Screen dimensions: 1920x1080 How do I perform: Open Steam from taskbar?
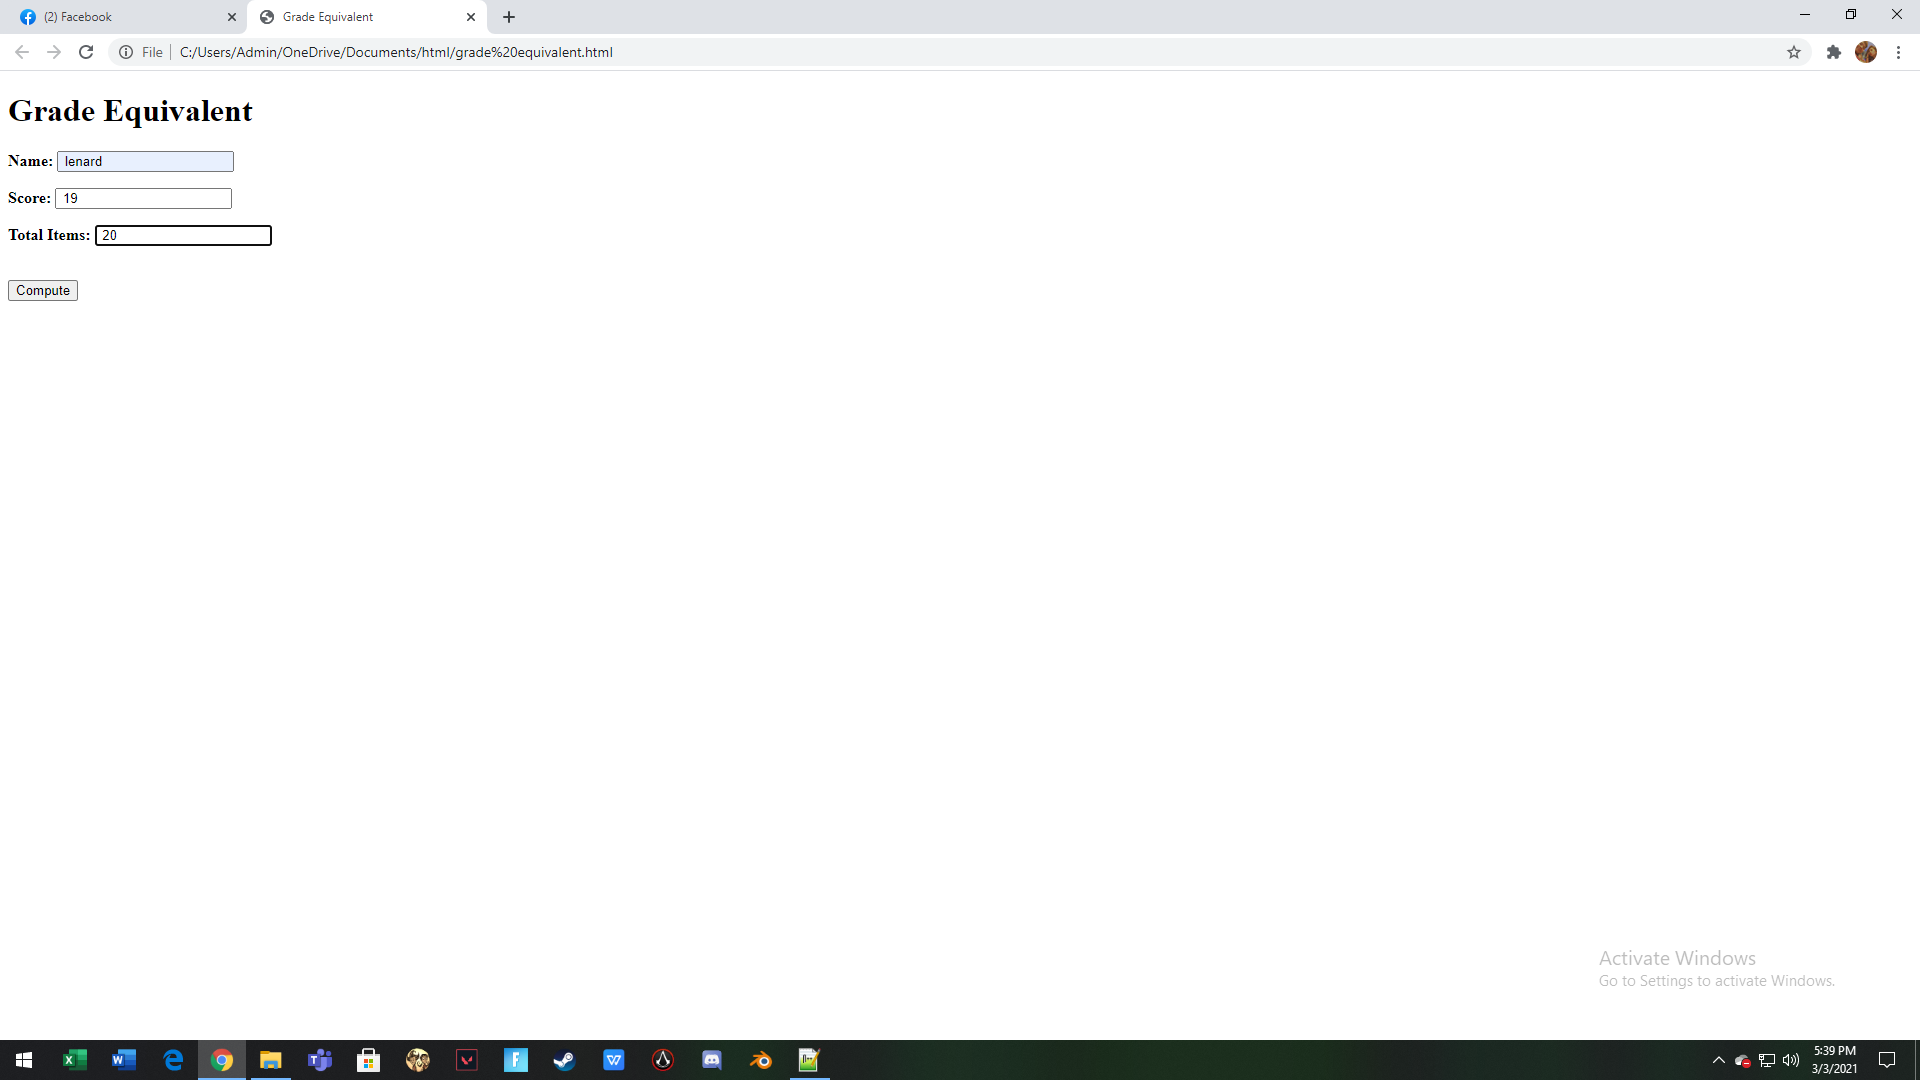[x=564, y=1060]
